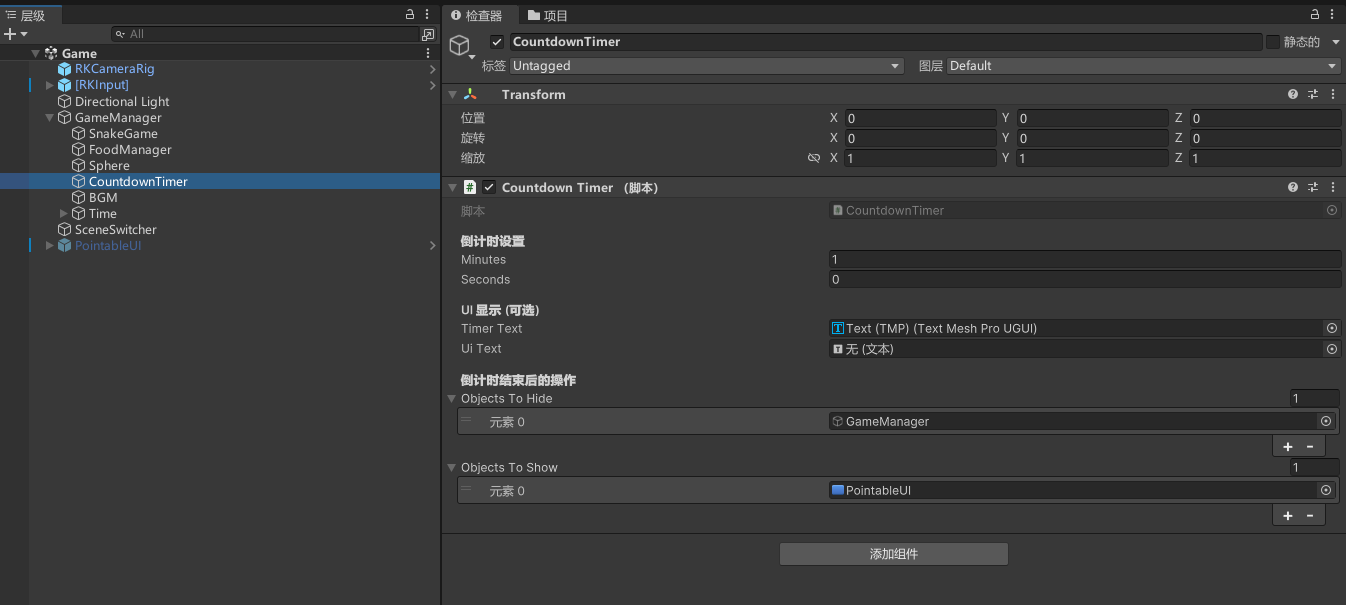Click the Seconds value field
This screenshot has height=605, width=1346.
pyautogui.click(x=1085, y=279)
